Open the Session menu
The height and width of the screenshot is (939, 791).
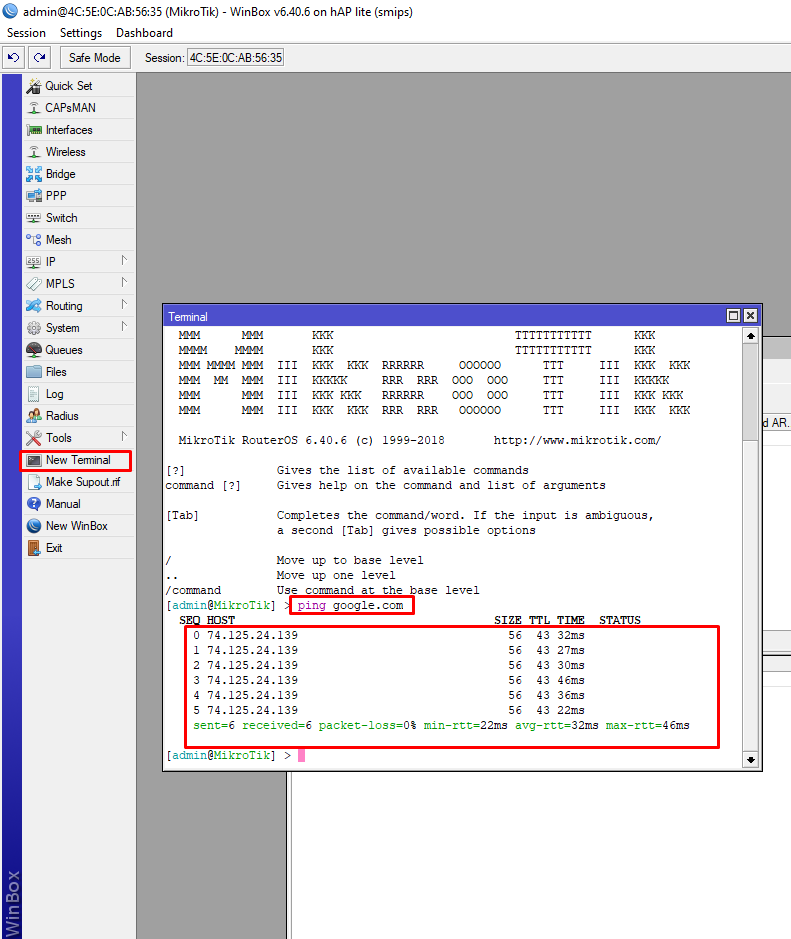[26, 33]
